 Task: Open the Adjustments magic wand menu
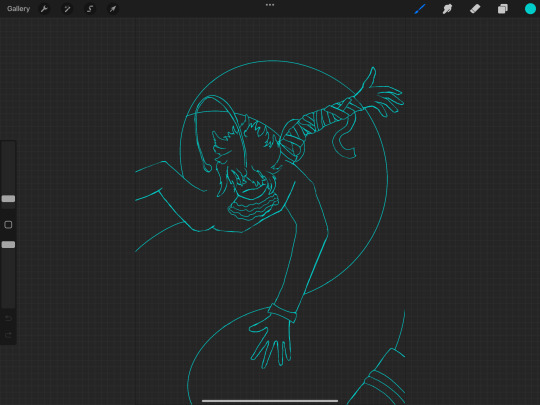point(67,9)
